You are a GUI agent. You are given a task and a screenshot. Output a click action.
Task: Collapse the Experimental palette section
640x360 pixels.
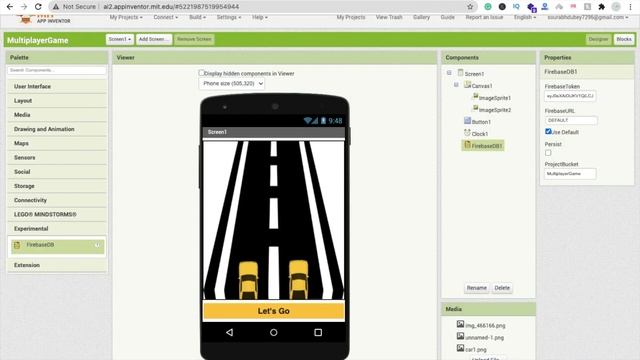(x=57, y=229)
